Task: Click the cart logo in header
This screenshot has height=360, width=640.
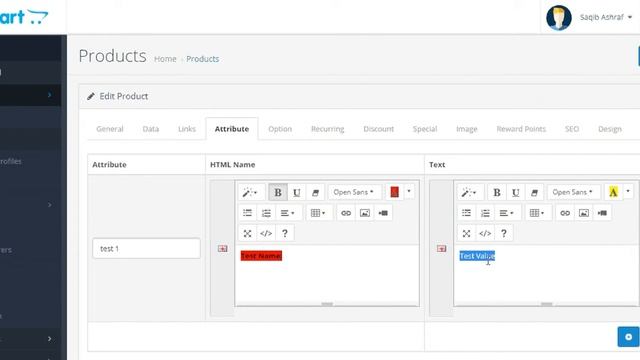Action: click(x=24, y=17)
